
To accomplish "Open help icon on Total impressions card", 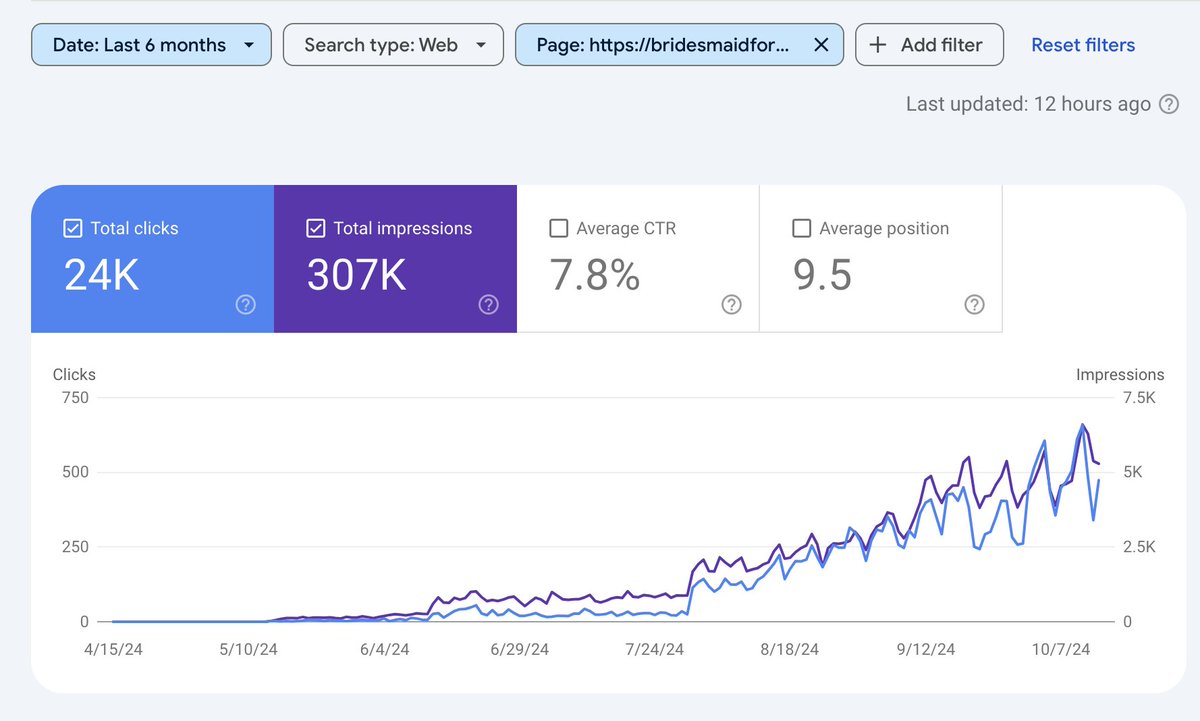I will point(488,305).
